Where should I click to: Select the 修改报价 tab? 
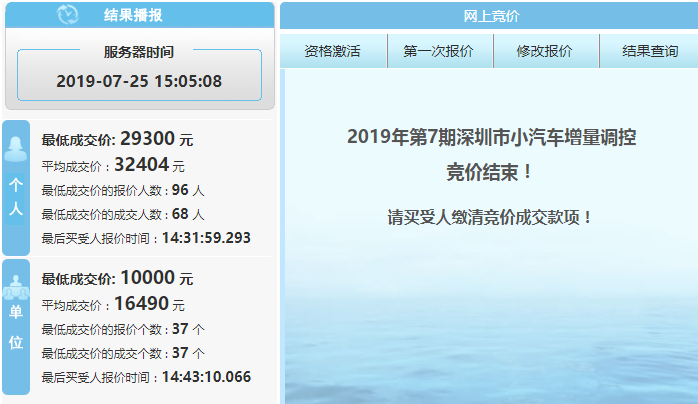coord(546,51)
